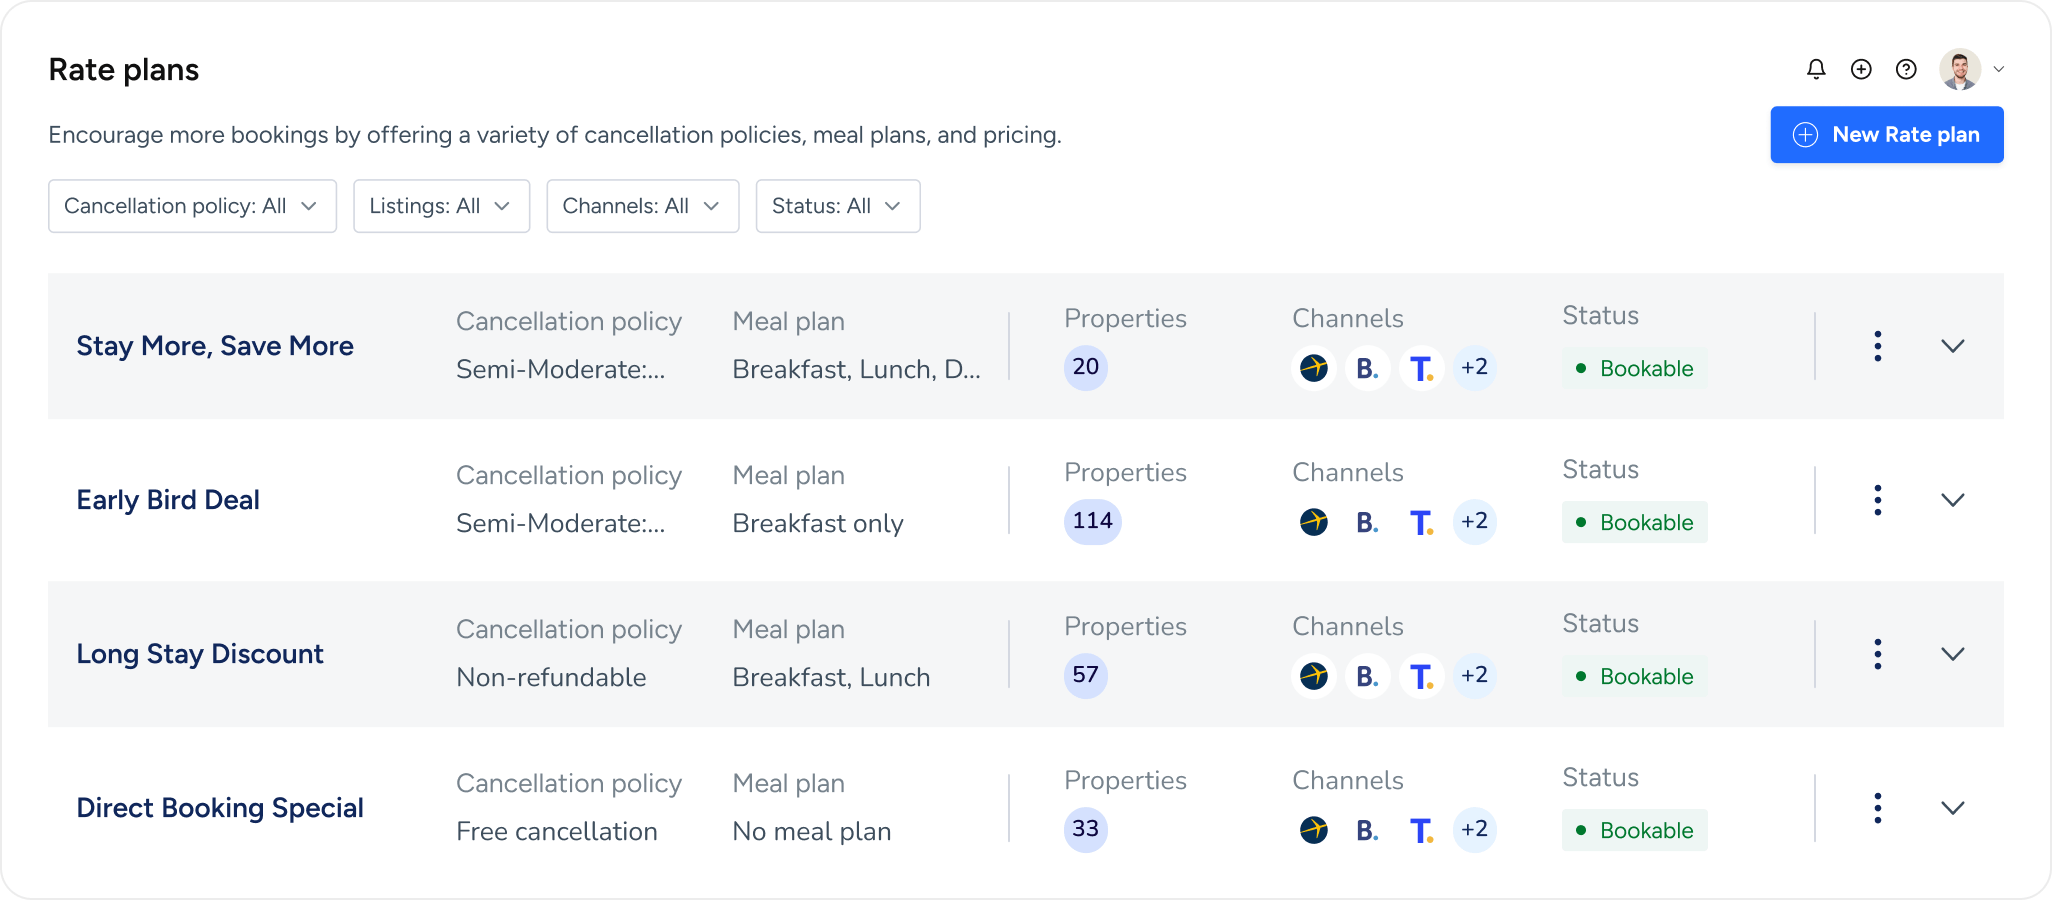Open the Channels filter dropdown

pos(642,206)
